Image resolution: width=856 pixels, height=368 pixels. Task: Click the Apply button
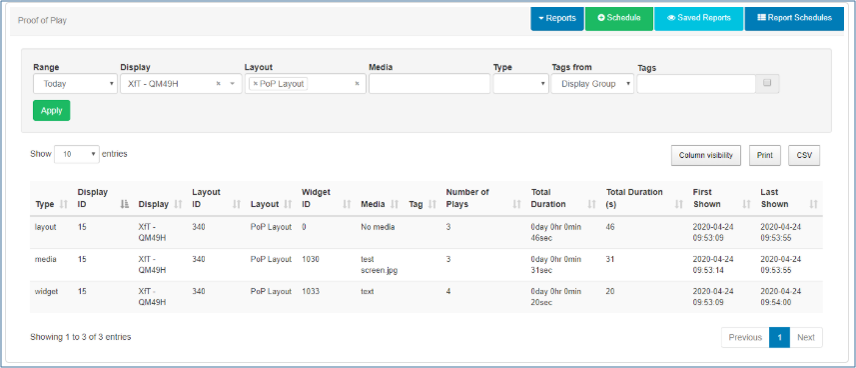52,110
